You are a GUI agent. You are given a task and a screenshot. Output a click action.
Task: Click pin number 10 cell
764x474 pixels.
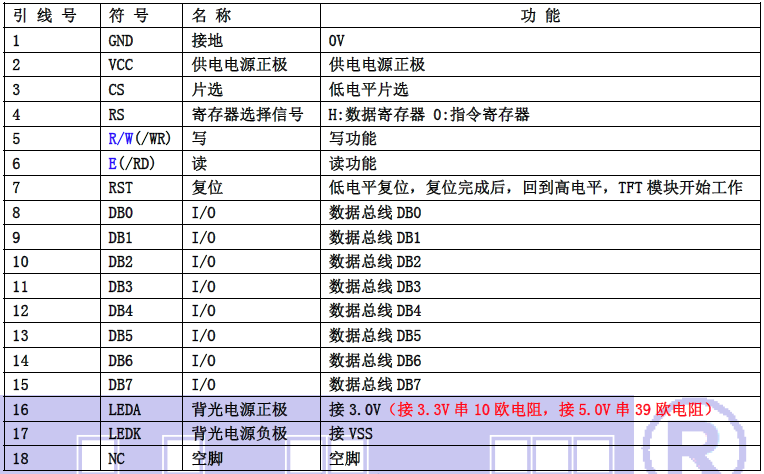click(x=21, y=262)
